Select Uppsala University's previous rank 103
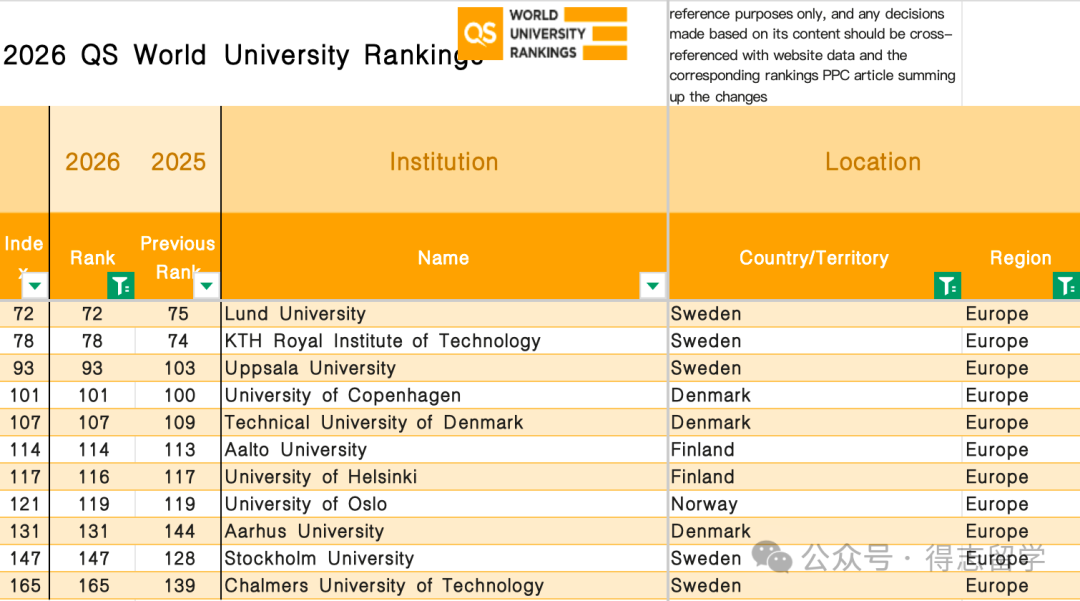The width and height of the screenshot is (1080, 601). coord(180,368)
